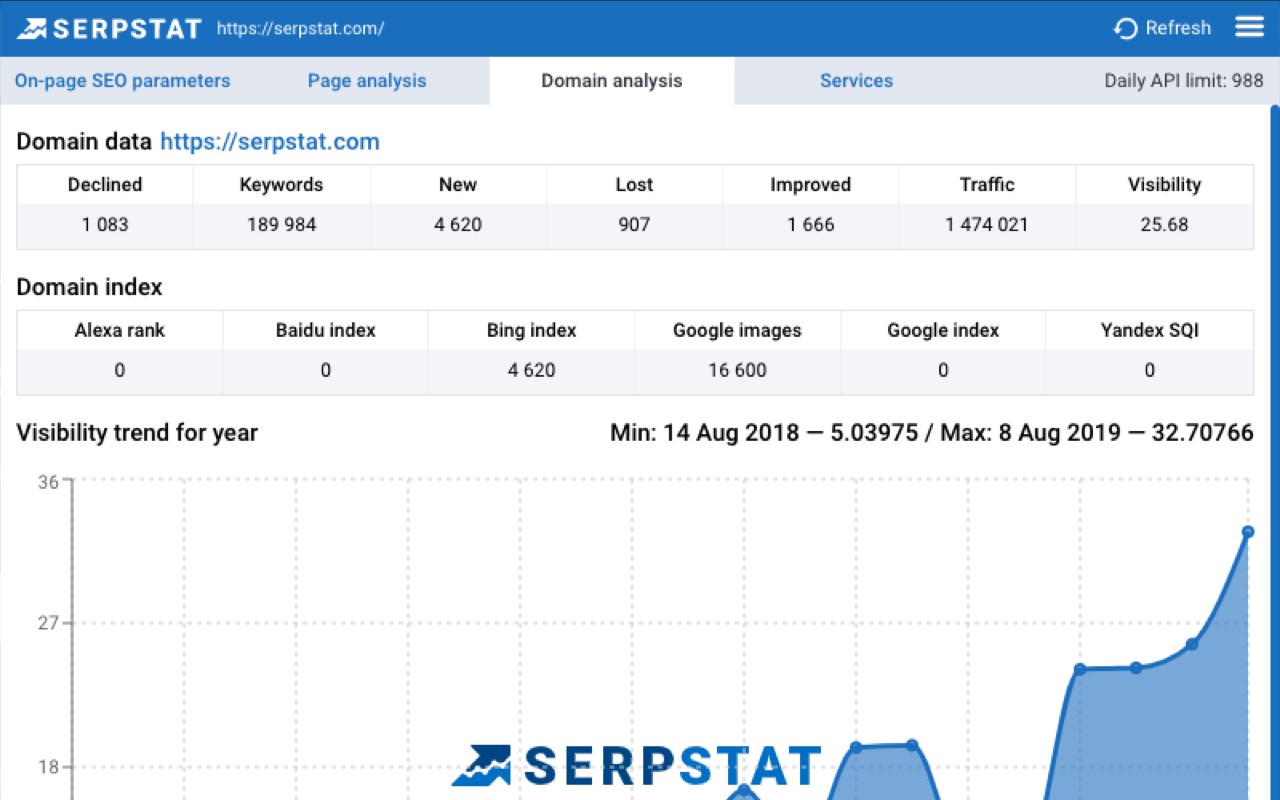This screenshot has height=800, width=1280.
Task: Open the https://serpstat.com domain data link
Action: click(270, 142)
